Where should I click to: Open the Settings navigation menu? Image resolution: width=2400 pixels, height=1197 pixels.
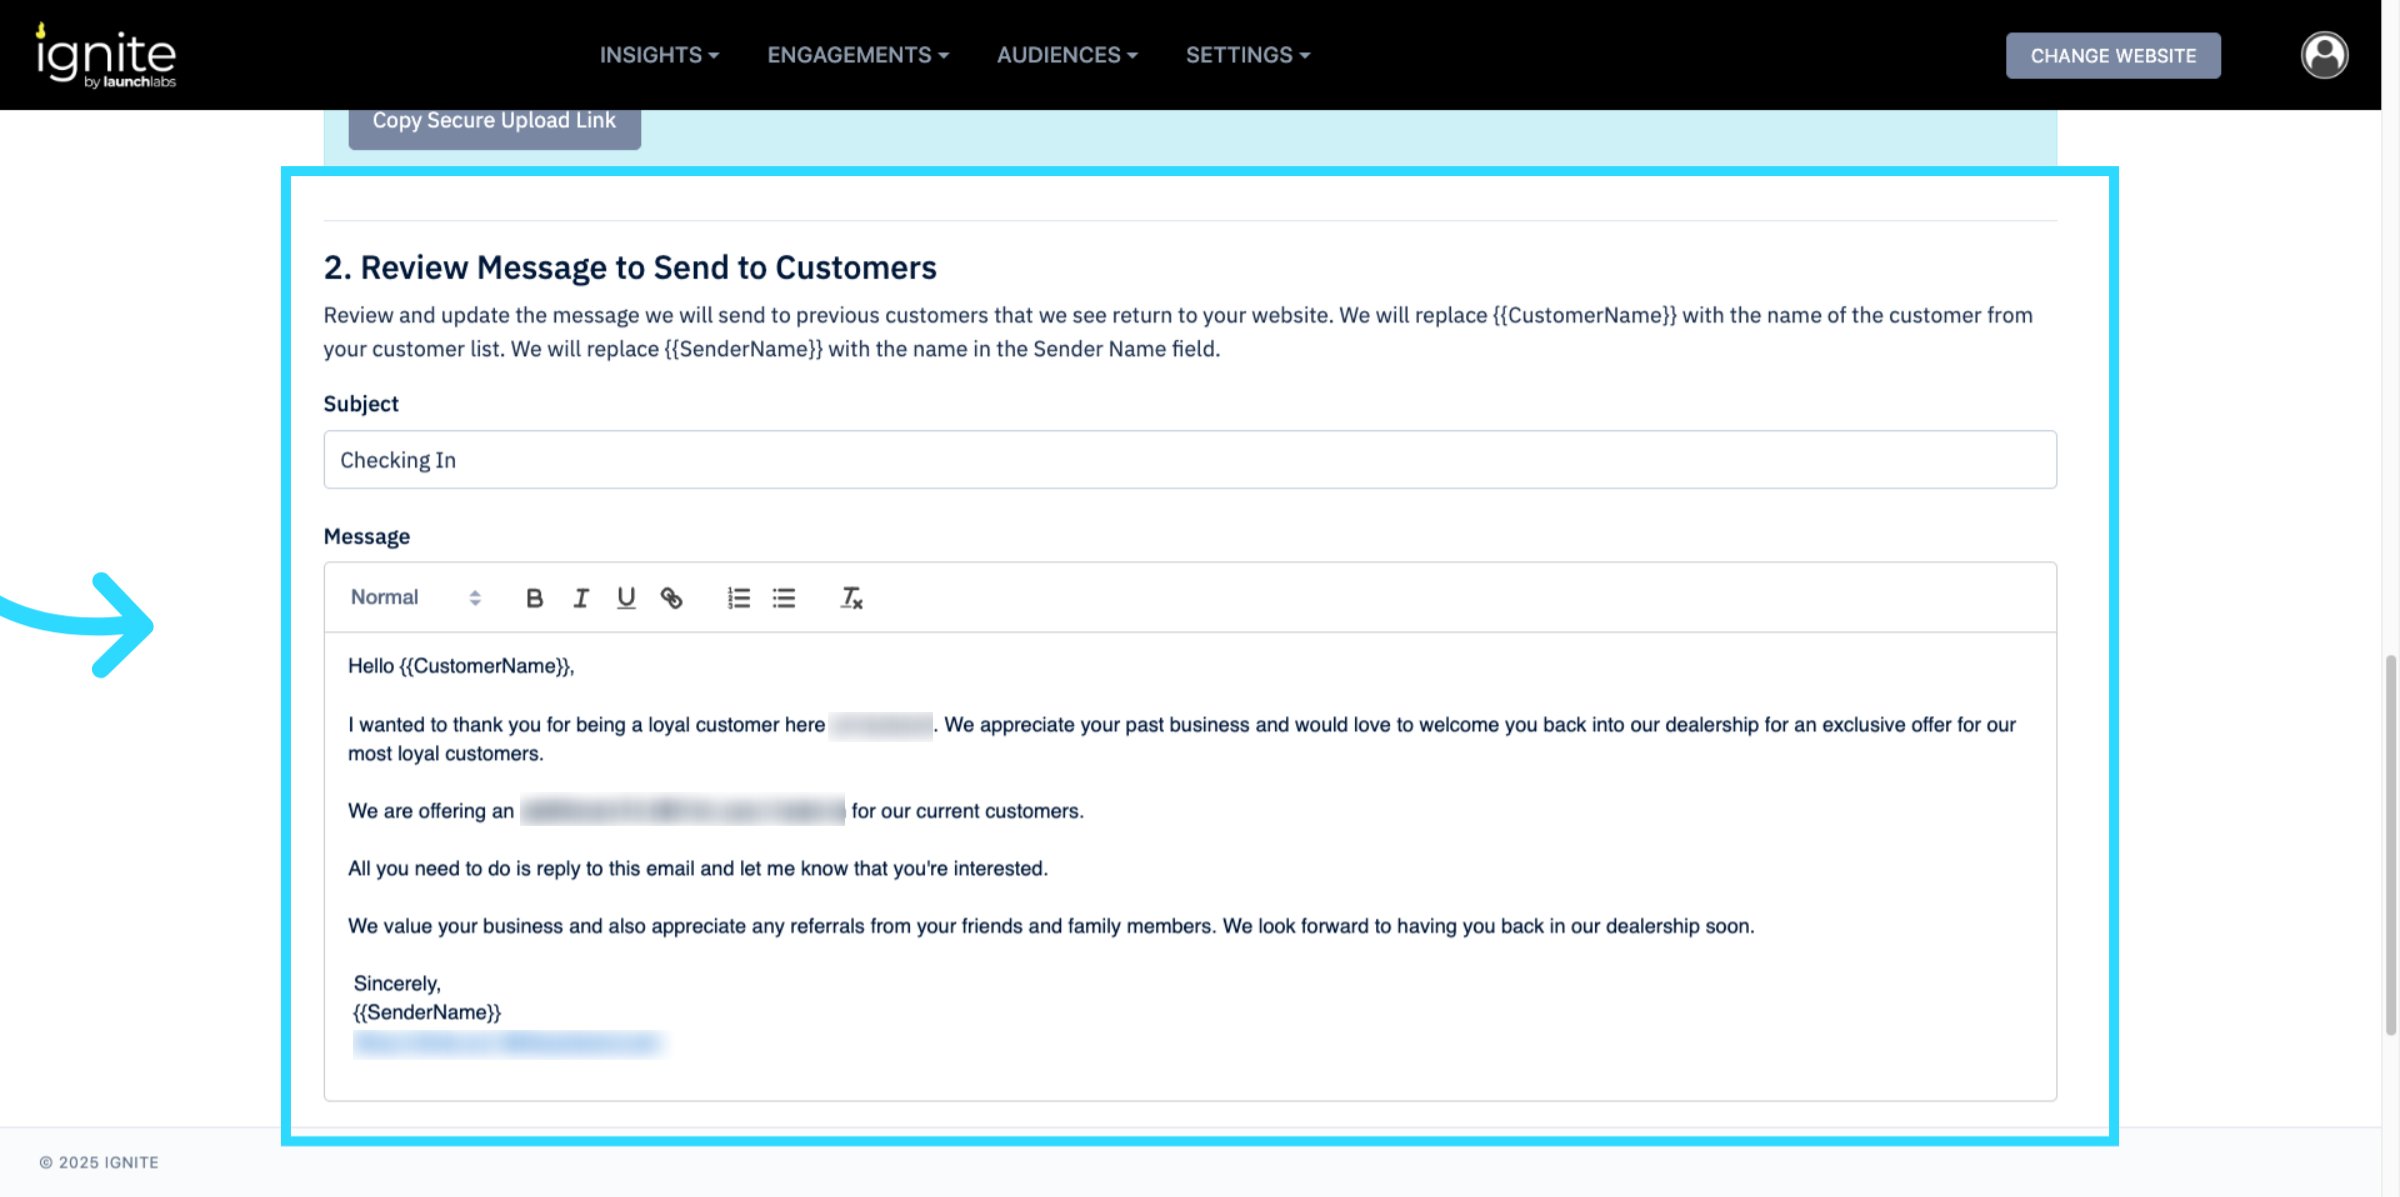1247,55
